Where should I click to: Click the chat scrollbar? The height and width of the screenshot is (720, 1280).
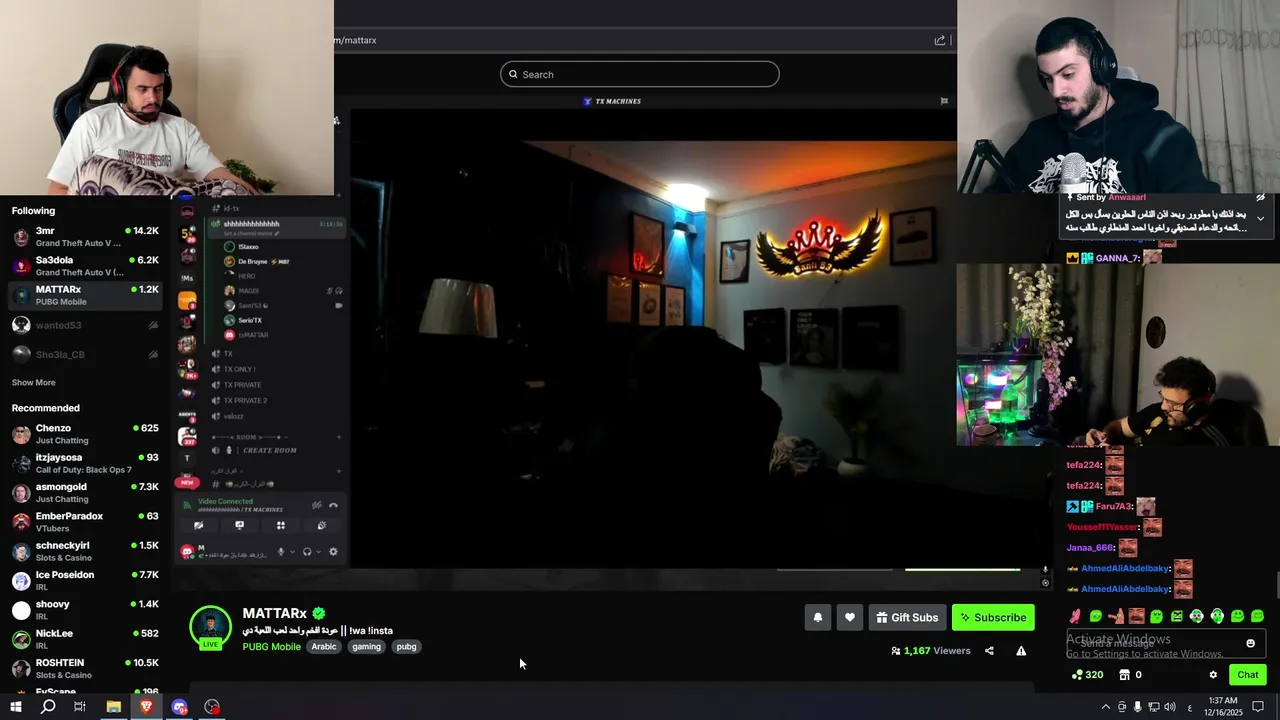[x=1277, y=583]
